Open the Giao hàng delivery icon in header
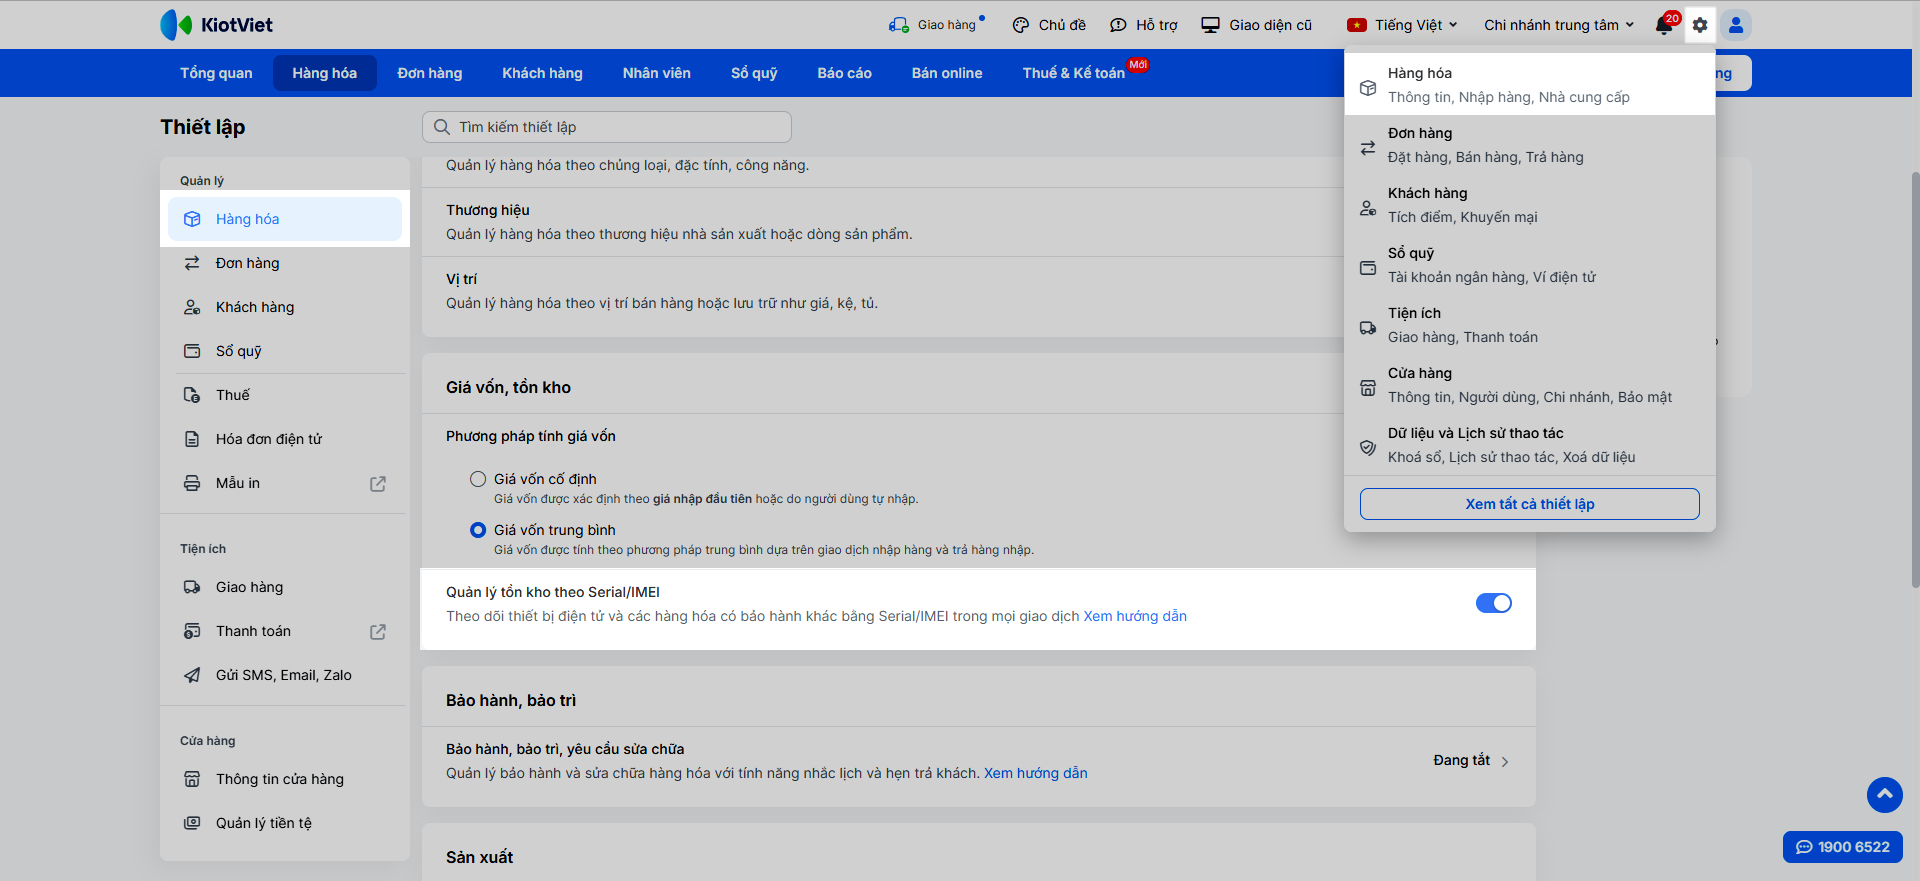This screenshot has height=881, width=1920. click(899, 25)
